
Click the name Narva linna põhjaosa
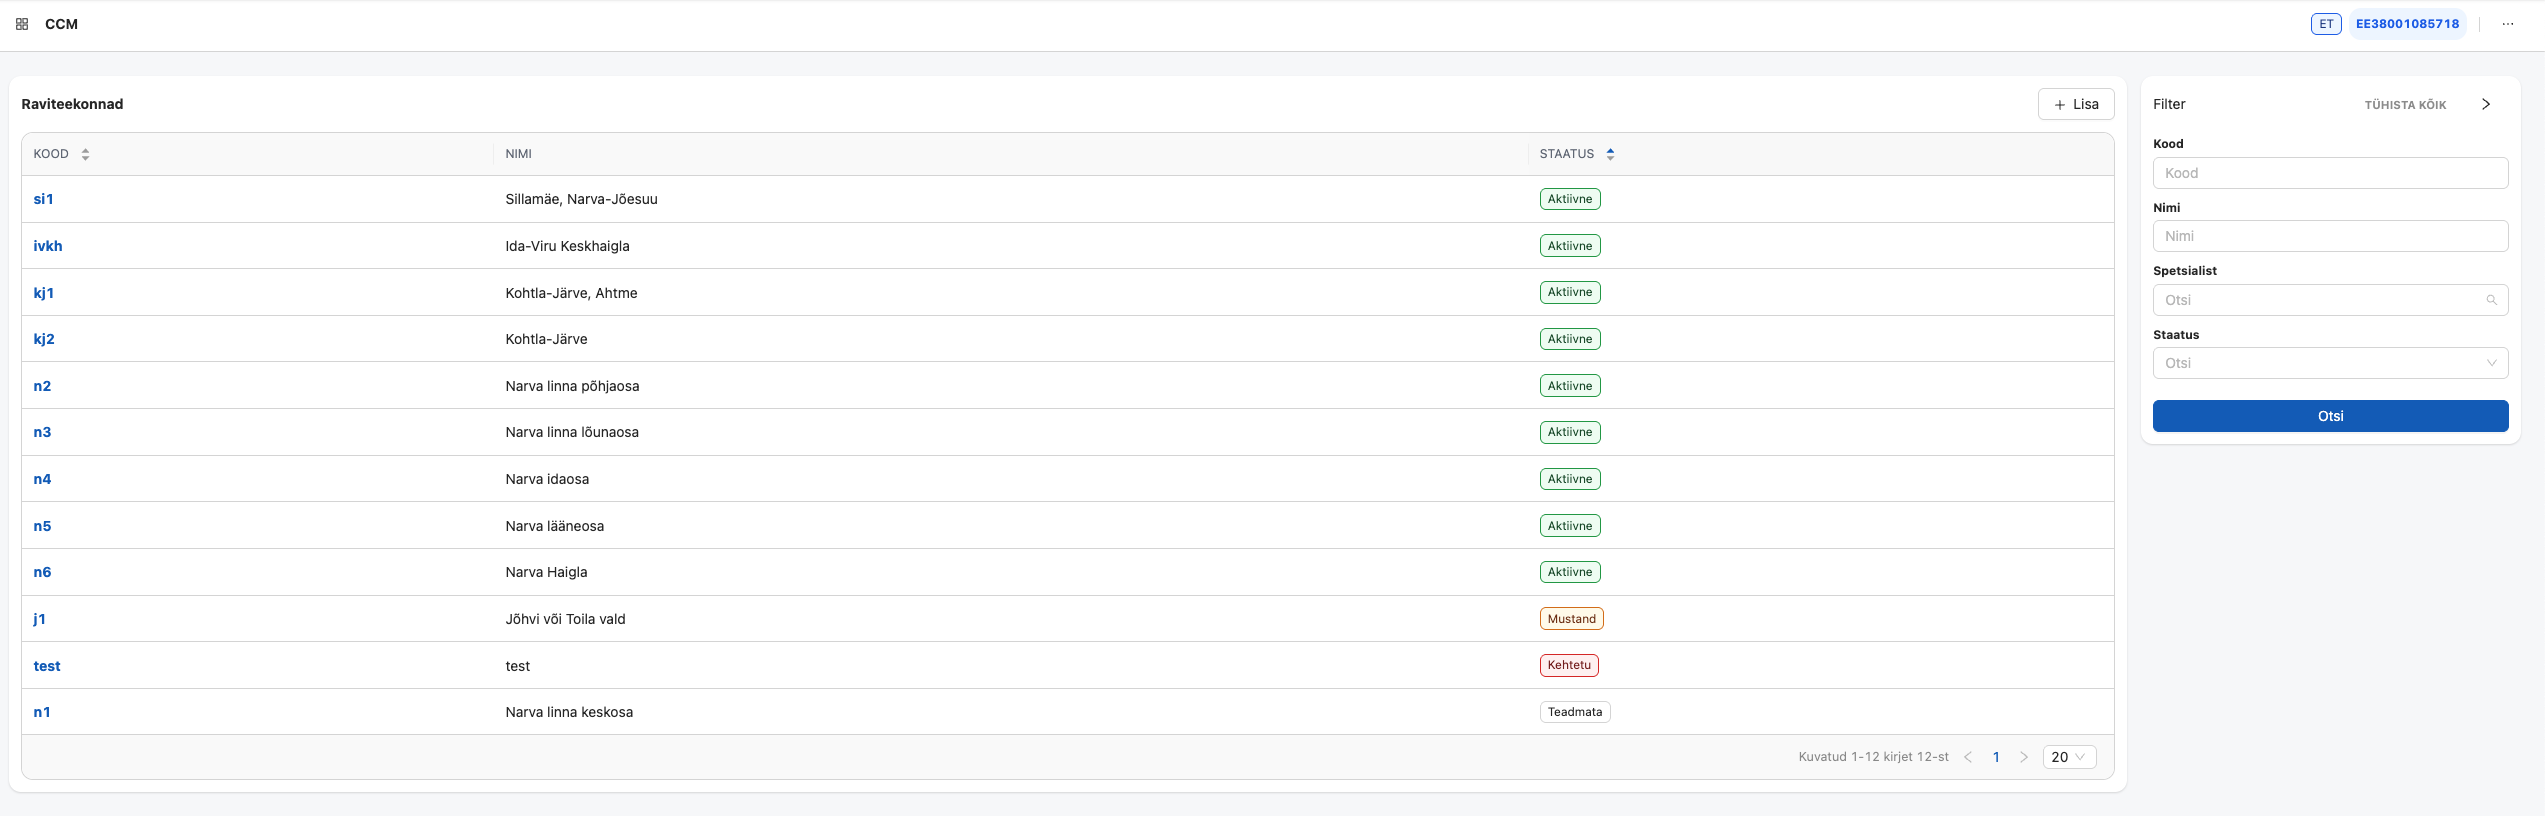coord(572,386)
